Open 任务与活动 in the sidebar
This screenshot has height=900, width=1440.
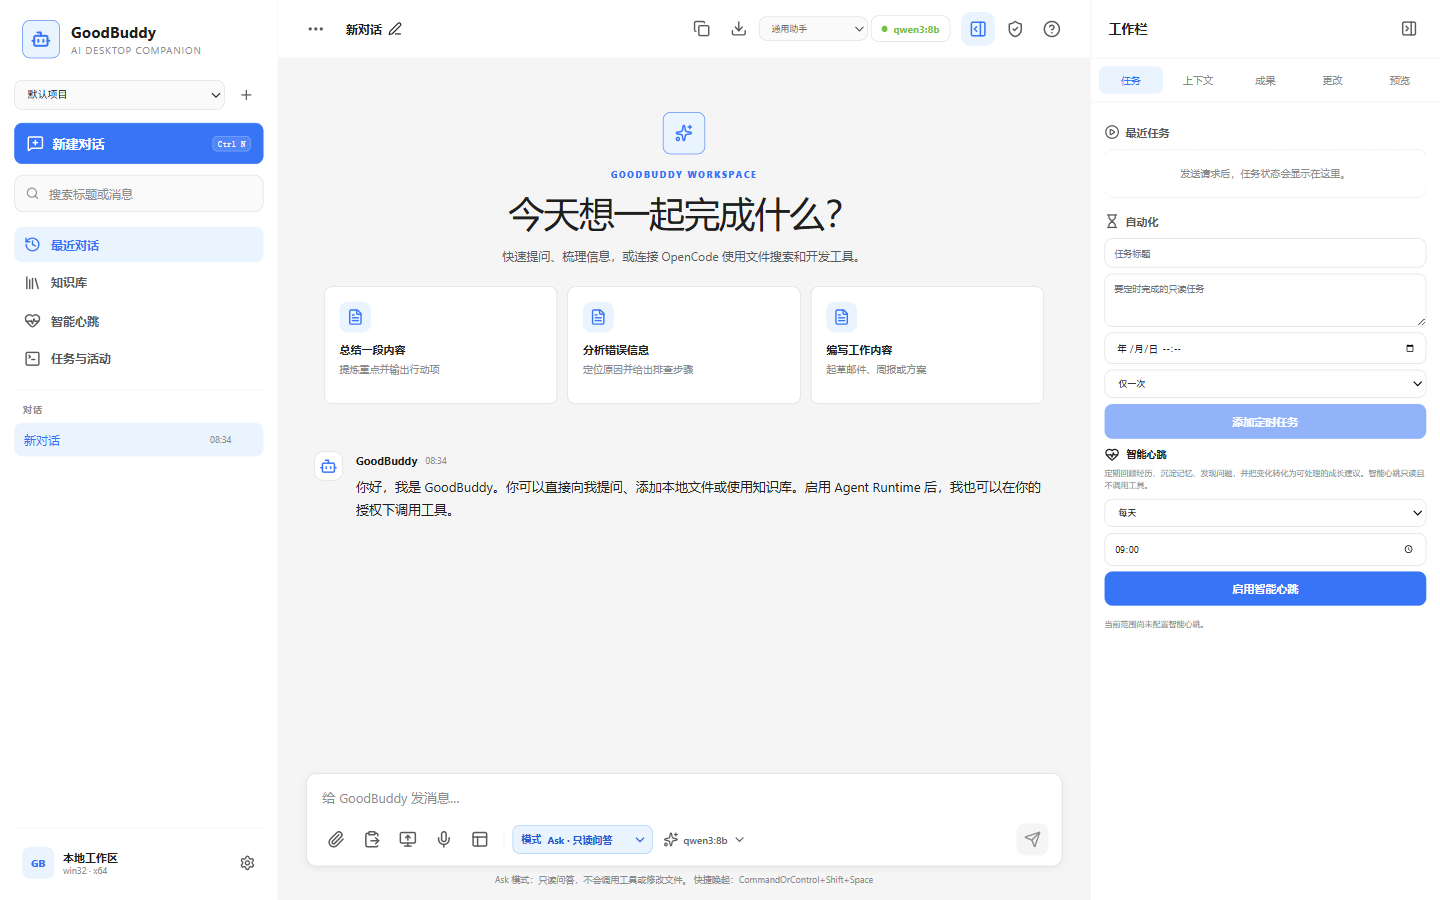[x=139, y=359]
